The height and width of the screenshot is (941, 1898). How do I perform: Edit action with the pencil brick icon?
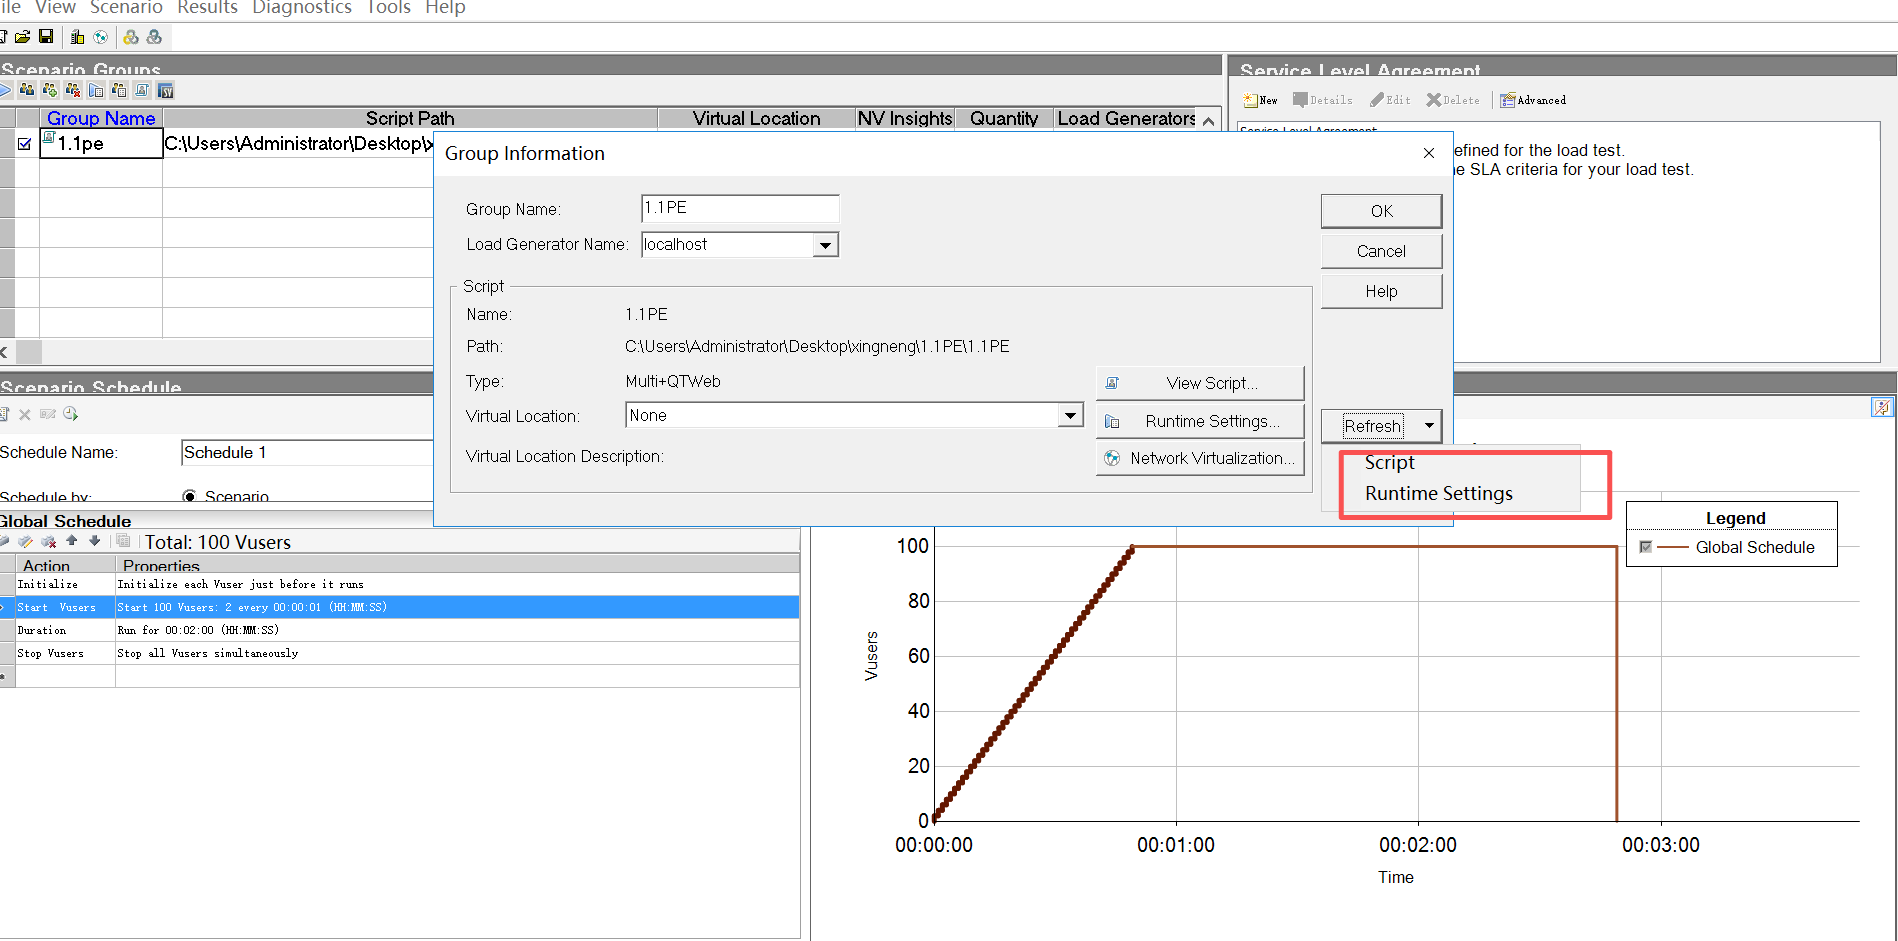pyautogui.click(x=25, y=541)
